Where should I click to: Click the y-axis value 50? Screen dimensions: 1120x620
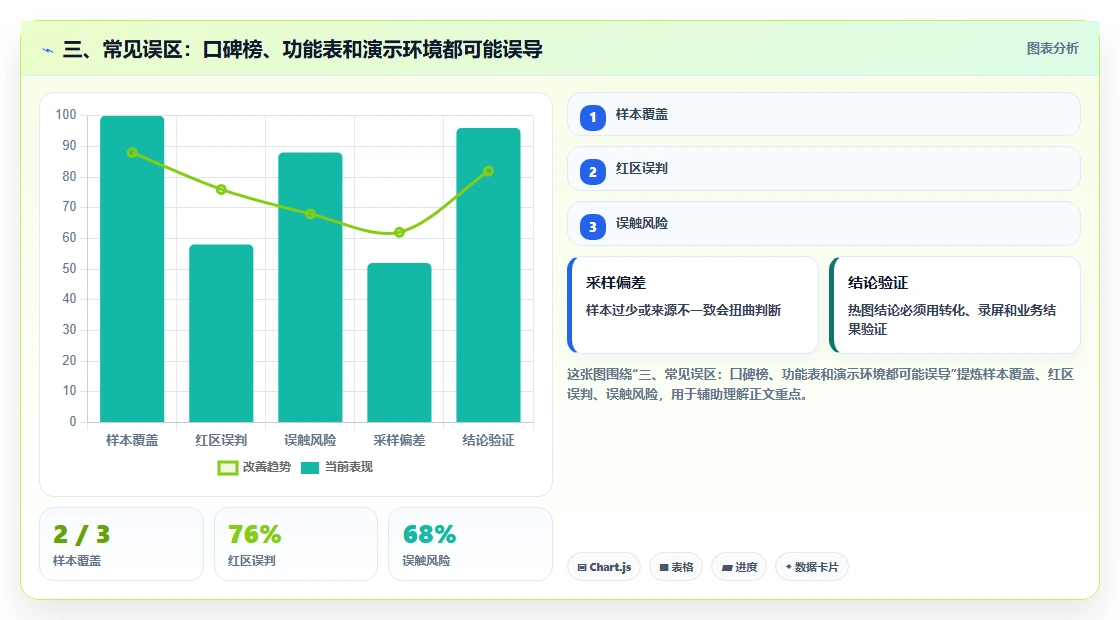pyautogui.click(x=69, y=269)
